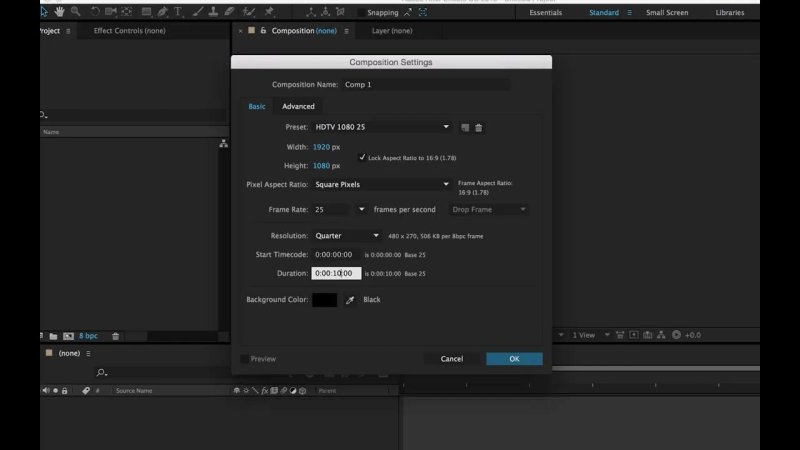The image size is (800, 450).
Task: Open Pixel Aspect Ratio Square Pixels dropdown
Action: pyautogui.click(x=382, y=185)
